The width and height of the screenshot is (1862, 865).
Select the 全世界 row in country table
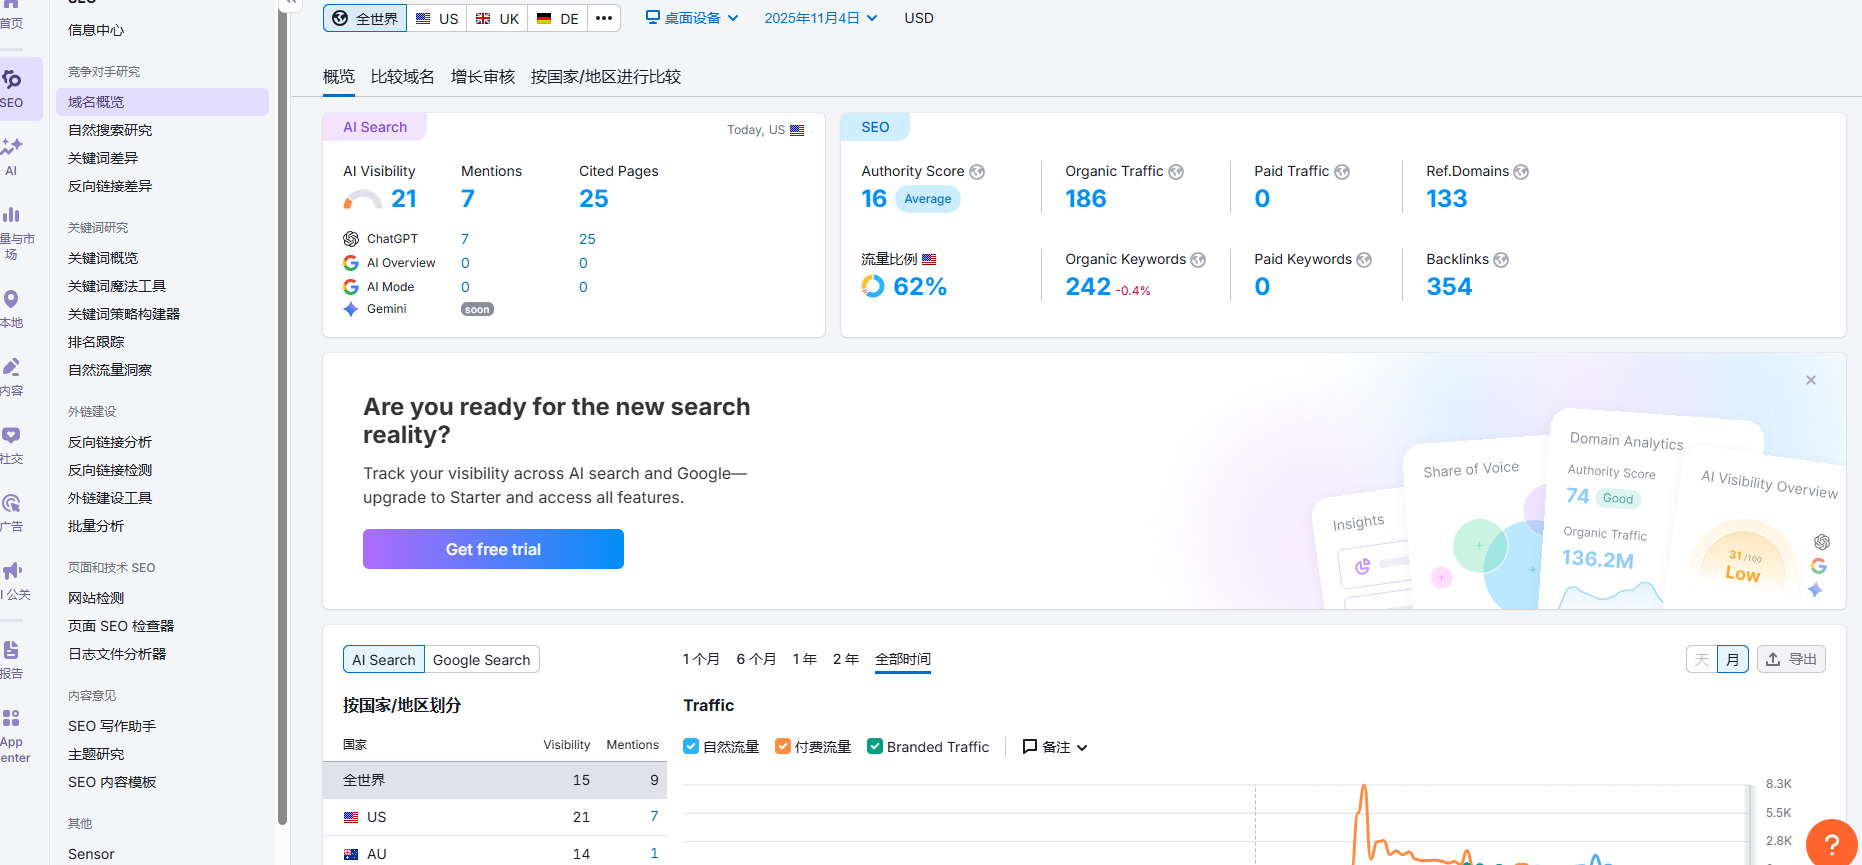pos(495,780)
